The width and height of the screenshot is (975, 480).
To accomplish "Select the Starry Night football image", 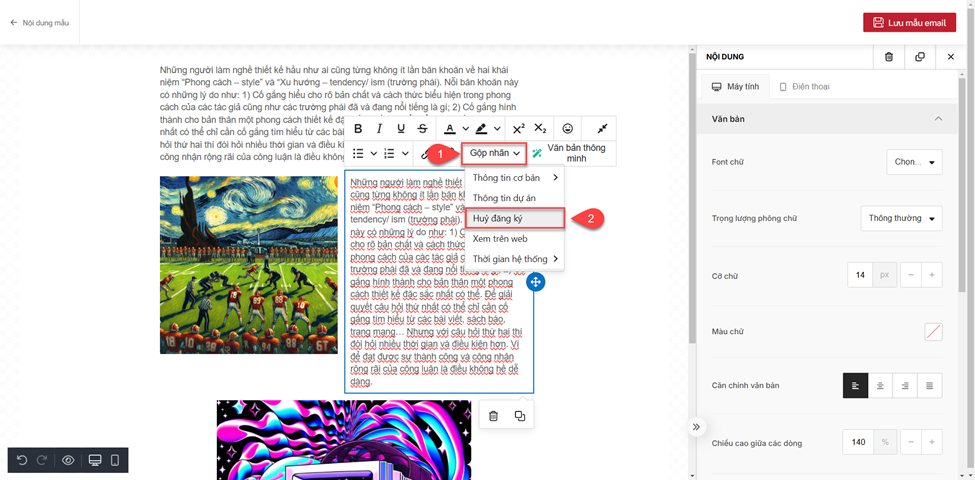I will (249, 265).
